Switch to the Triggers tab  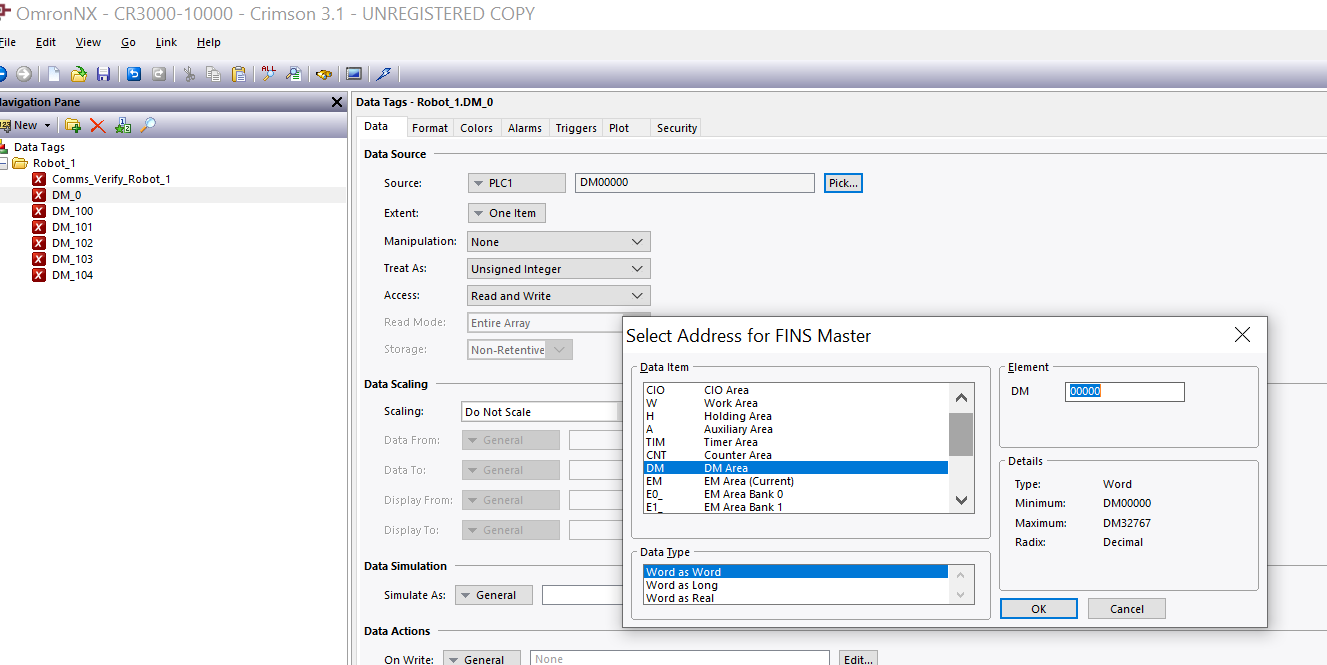point(576,128)
